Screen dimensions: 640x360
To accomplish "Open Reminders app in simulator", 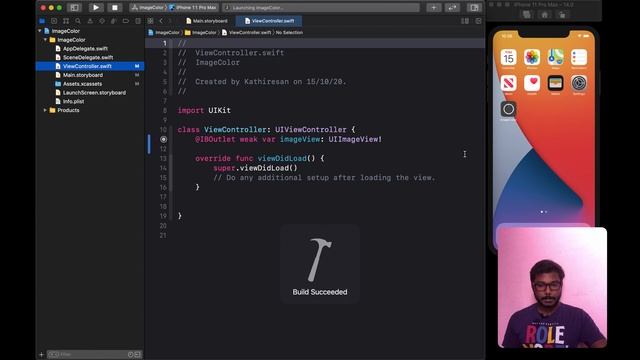I will [x=579, y=58].
